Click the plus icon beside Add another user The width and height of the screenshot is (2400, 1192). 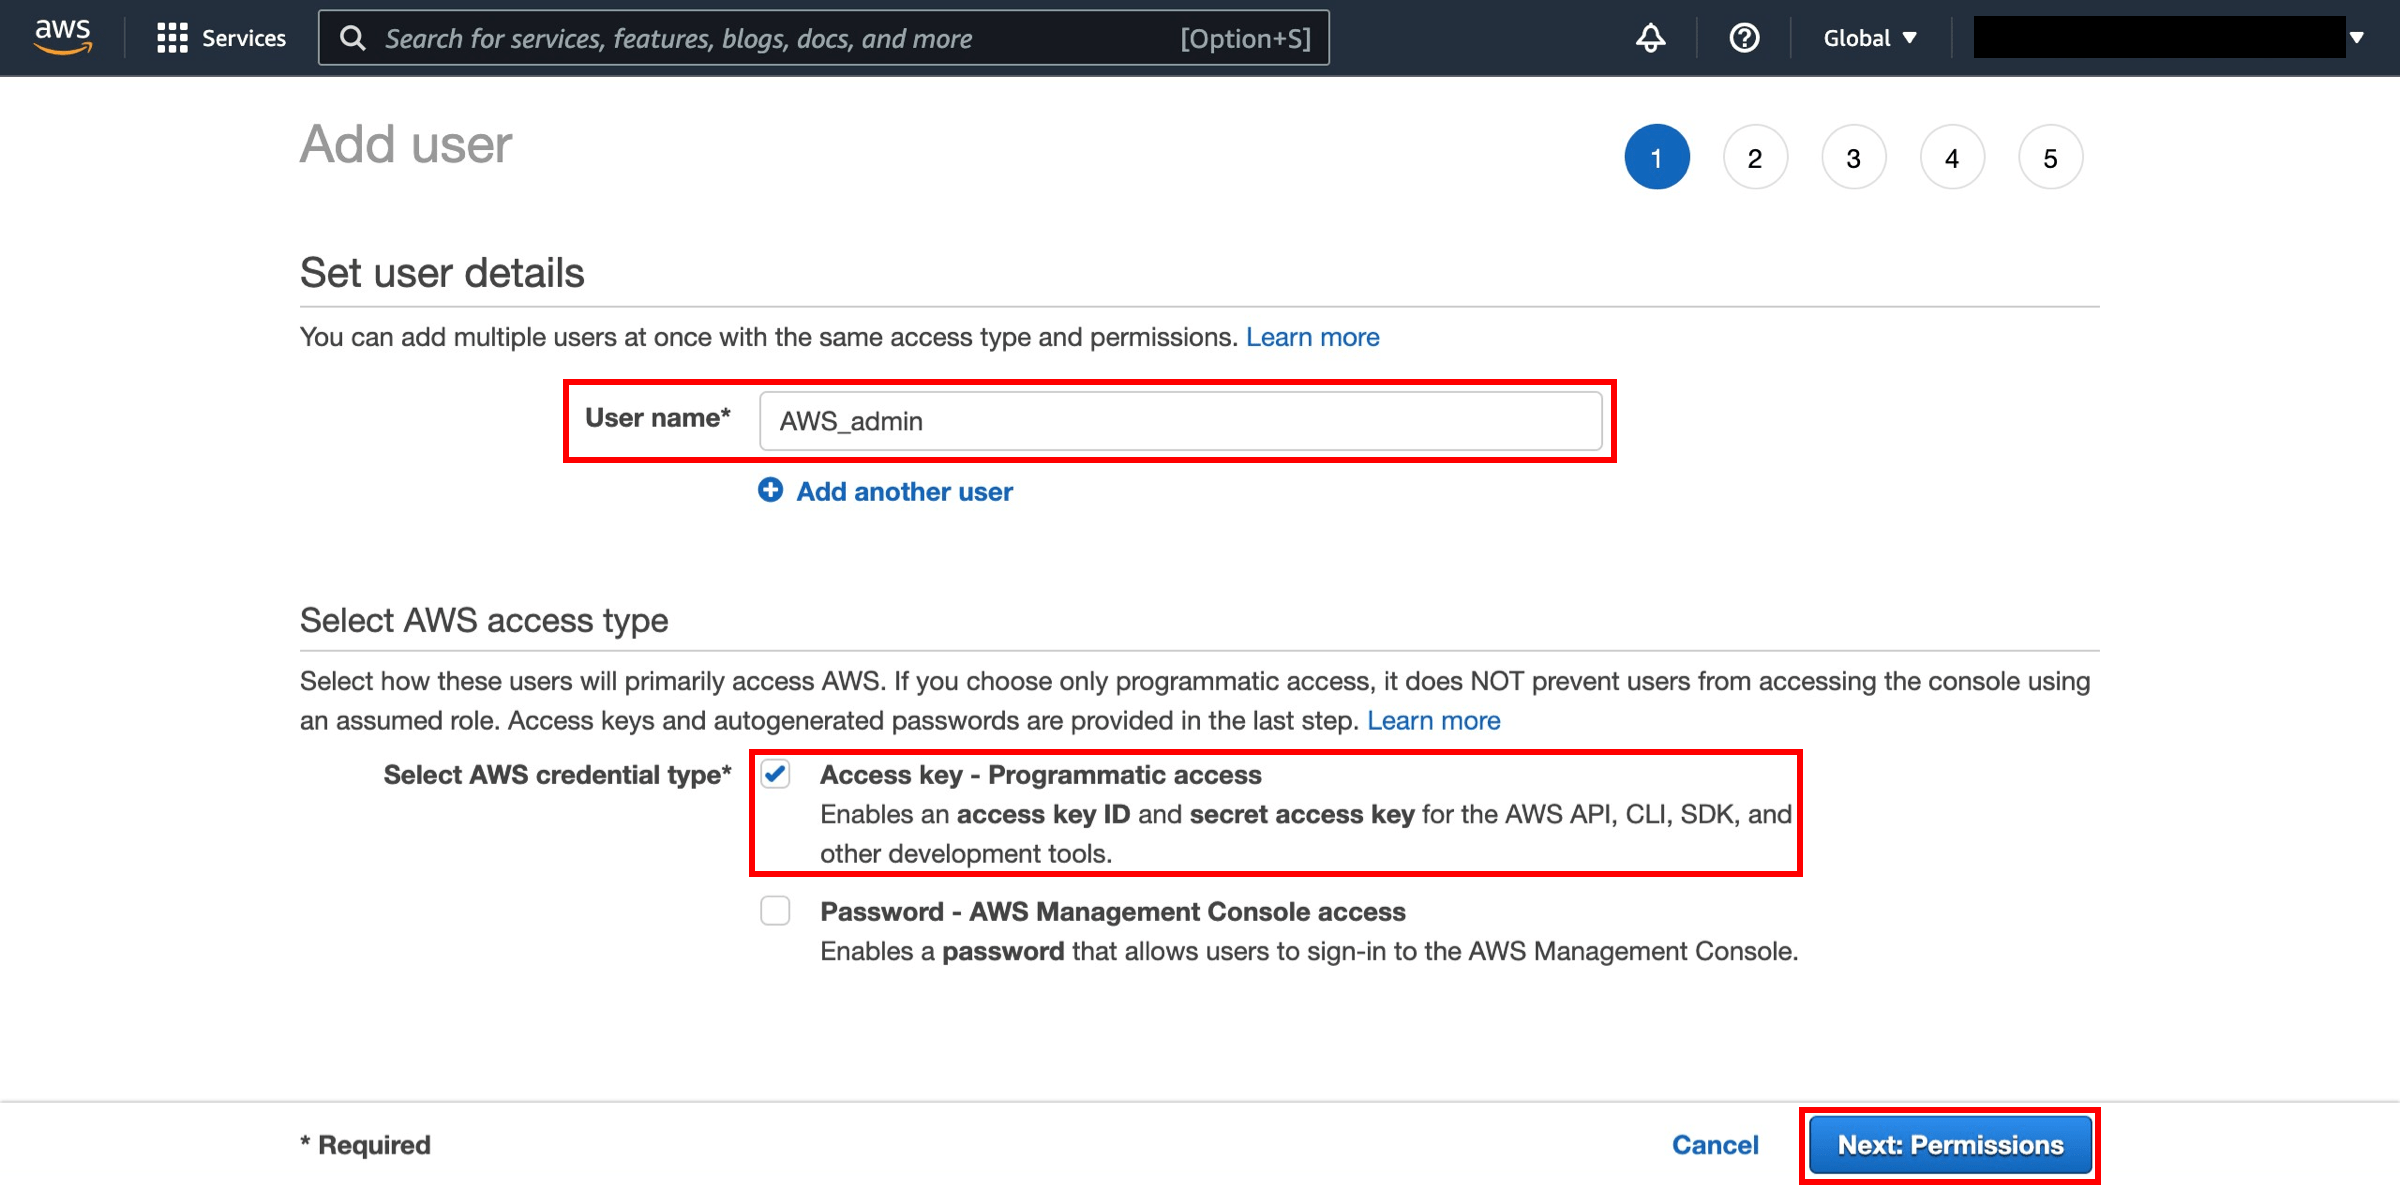point(770,490)
